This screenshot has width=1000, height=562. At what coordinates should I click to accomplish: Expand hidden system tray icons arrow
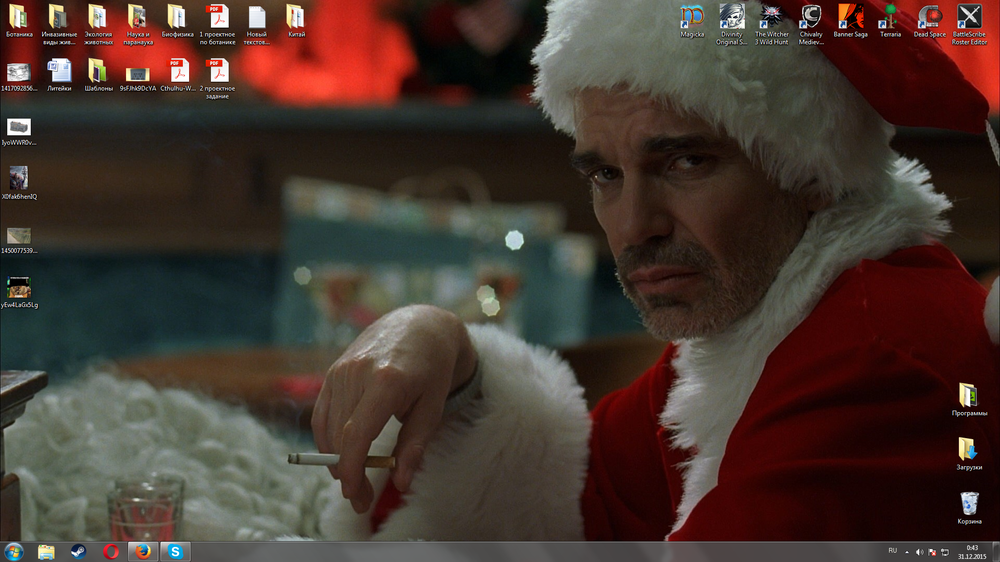click(x=907, y=551)
